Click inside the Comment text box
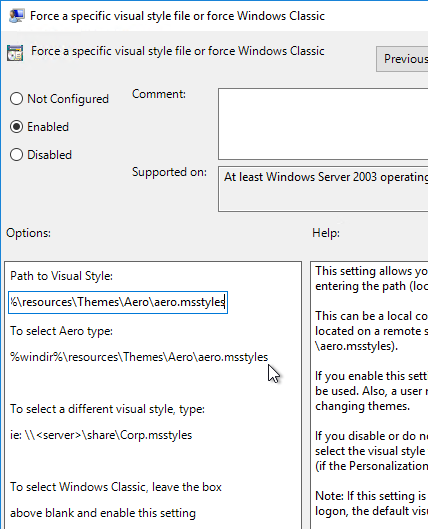The width and height of the screenshot is (428, 529). pyautogui.click(x=323, y=124)
